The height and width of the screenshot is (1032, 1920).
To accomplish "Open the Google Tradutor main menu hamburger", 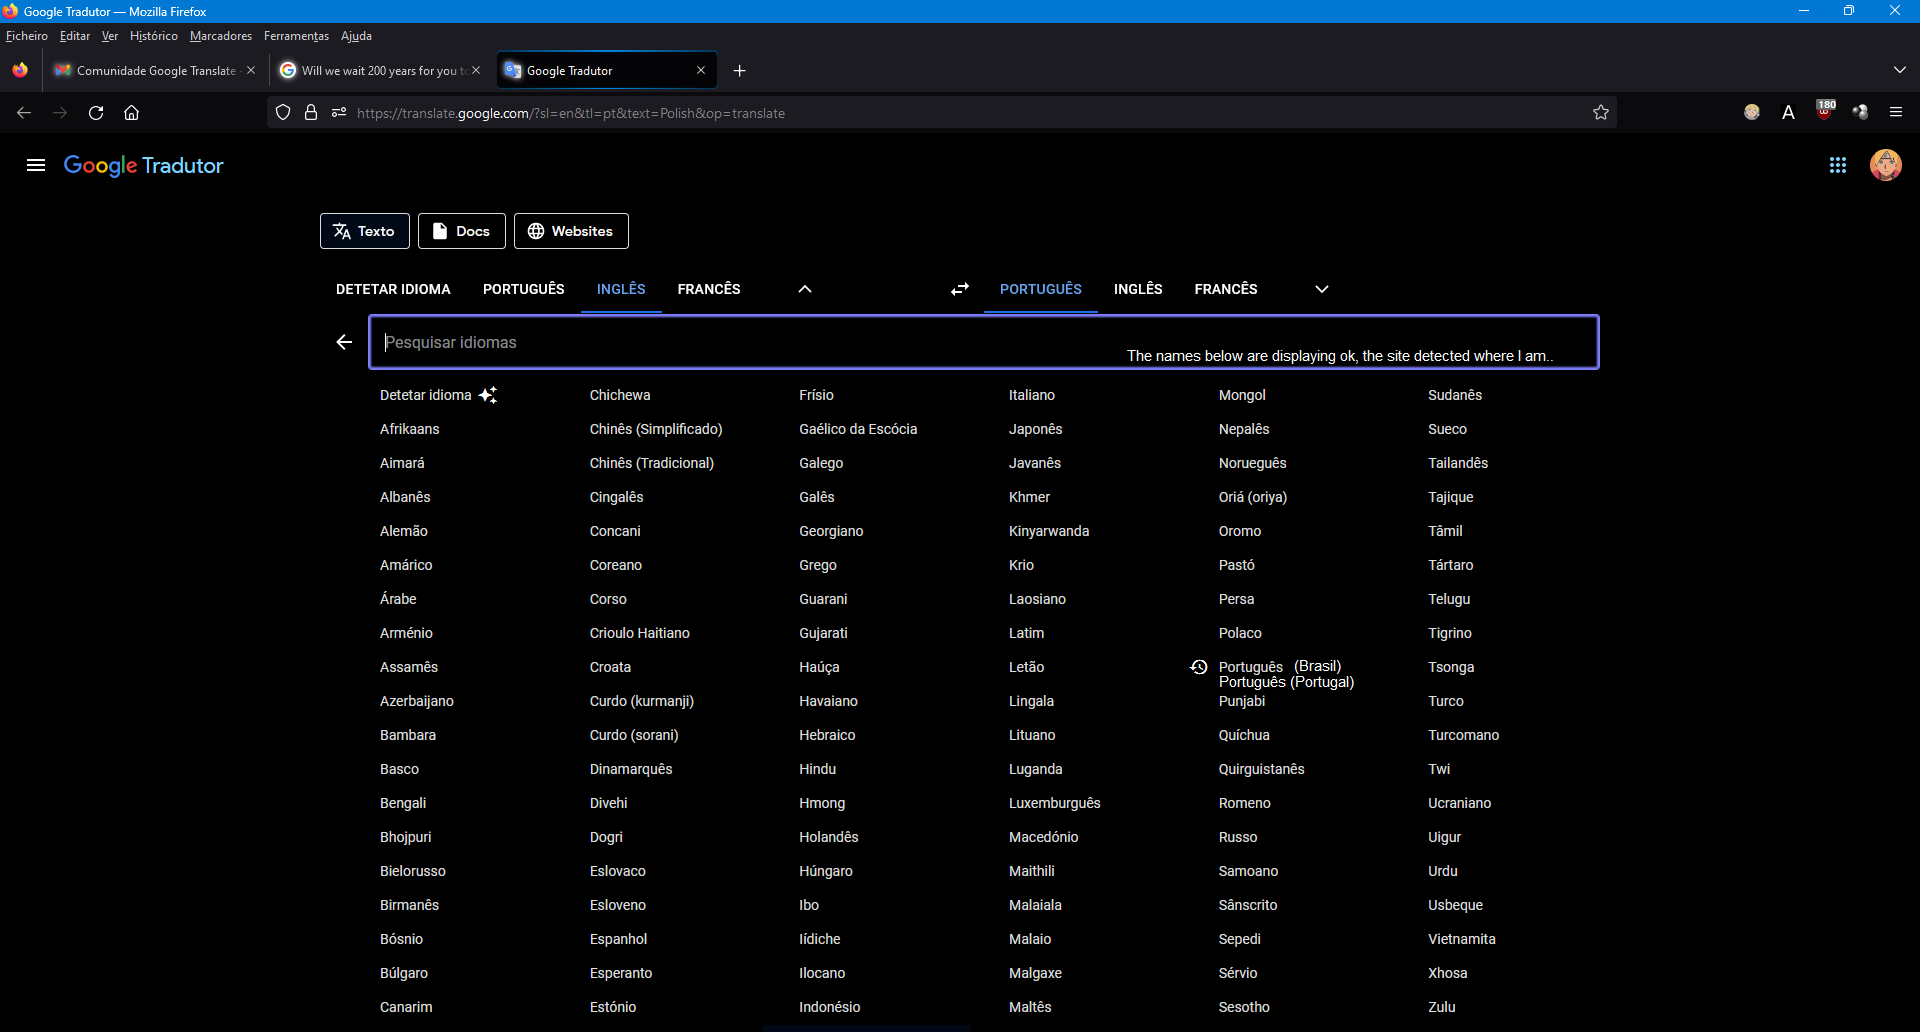I will coord(36,165).
